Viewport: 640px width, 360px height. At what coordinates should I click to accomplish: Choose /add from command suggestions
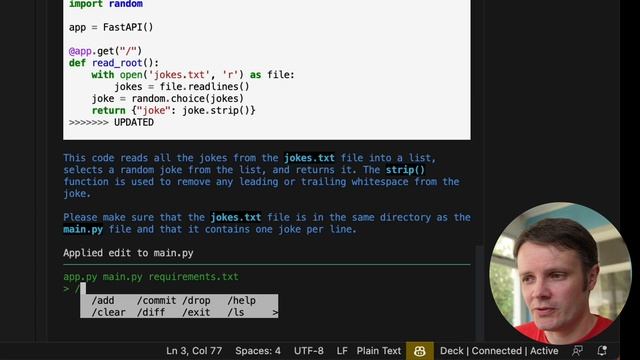103,300
